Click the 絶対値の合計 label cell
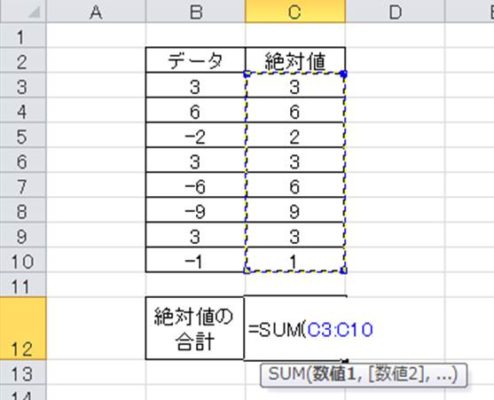 coord(195,328)
